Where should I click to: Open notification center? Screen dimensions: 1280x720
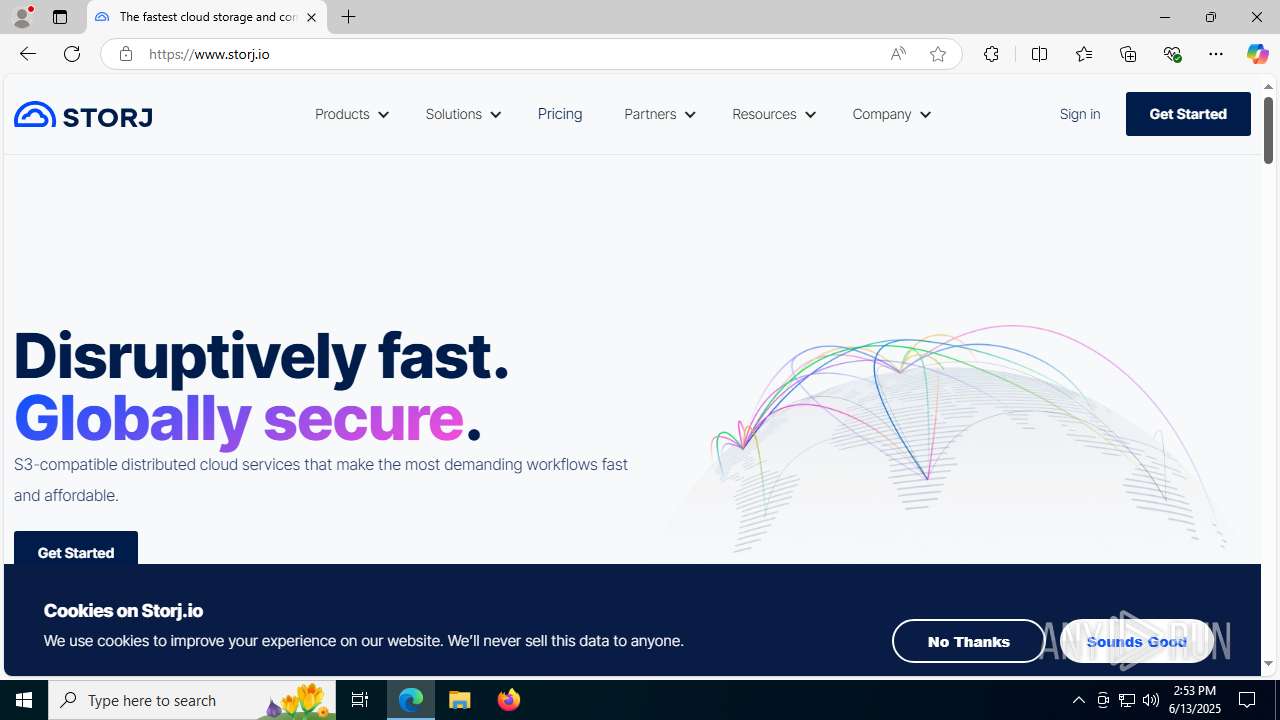point(1248,700)
